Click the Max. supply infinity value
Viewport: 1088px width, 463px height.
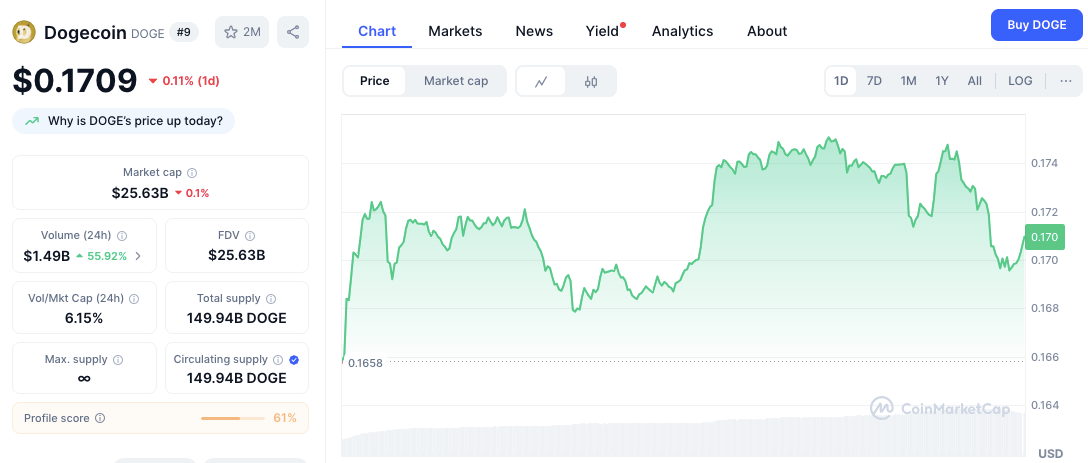pyautogui.click(x=84, y=378)
